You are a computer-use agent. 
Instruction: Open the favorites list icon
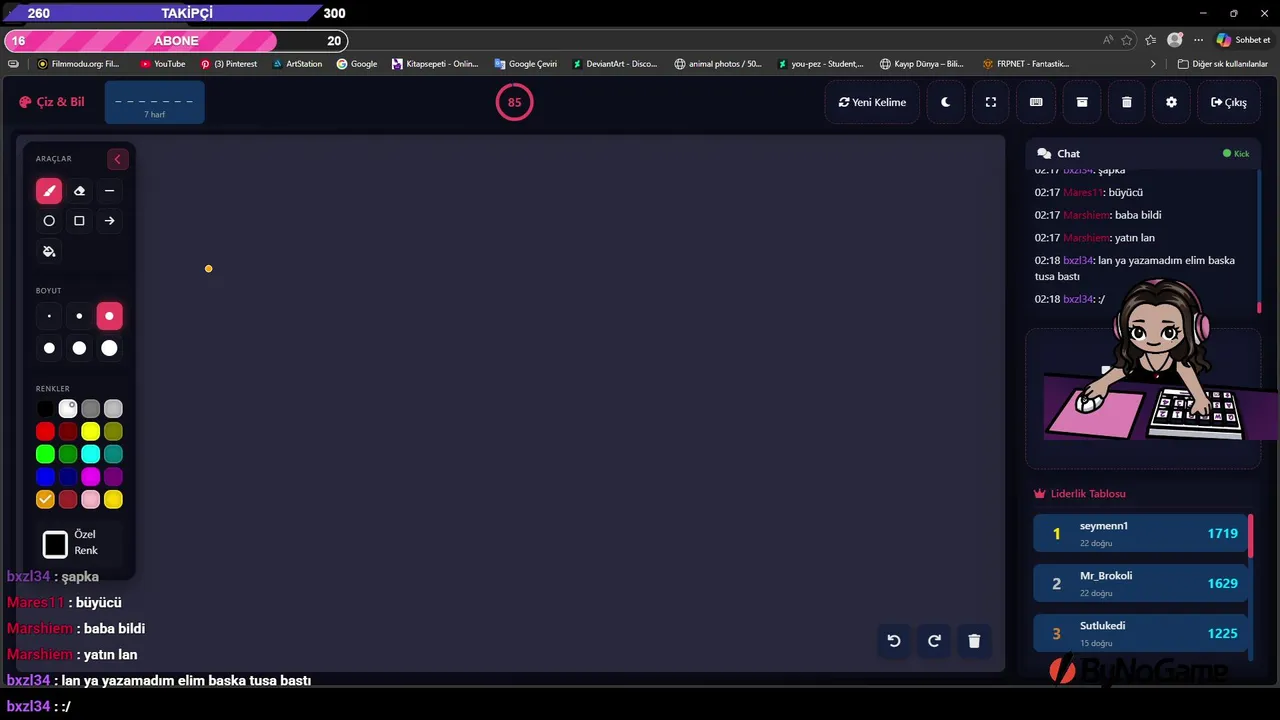tap(1151, 40)
